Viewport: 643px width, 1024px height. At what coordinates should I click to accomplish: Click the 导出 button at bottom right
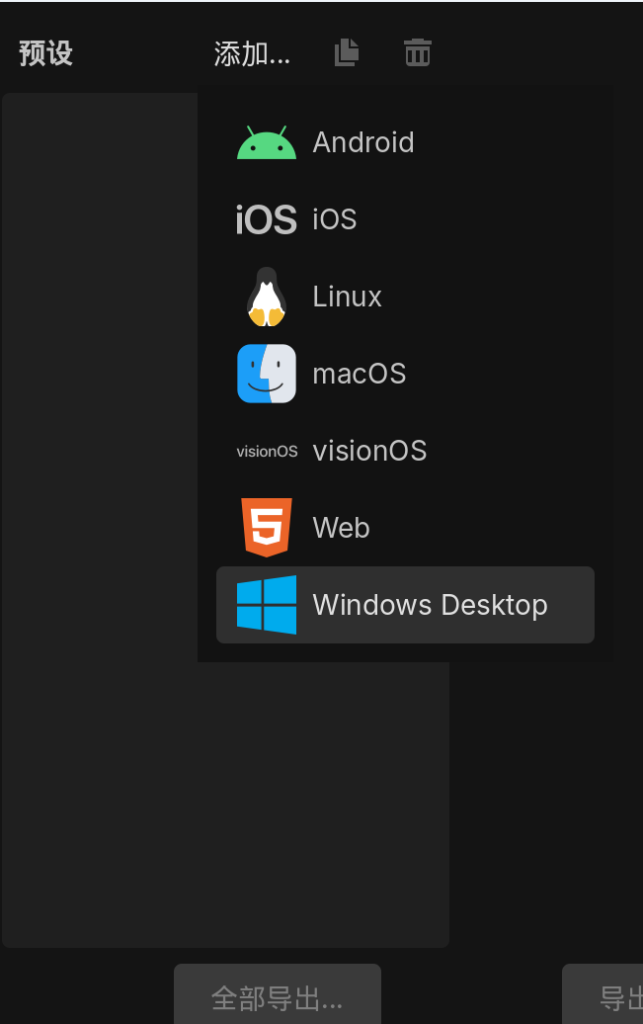[x=612, y=996]
